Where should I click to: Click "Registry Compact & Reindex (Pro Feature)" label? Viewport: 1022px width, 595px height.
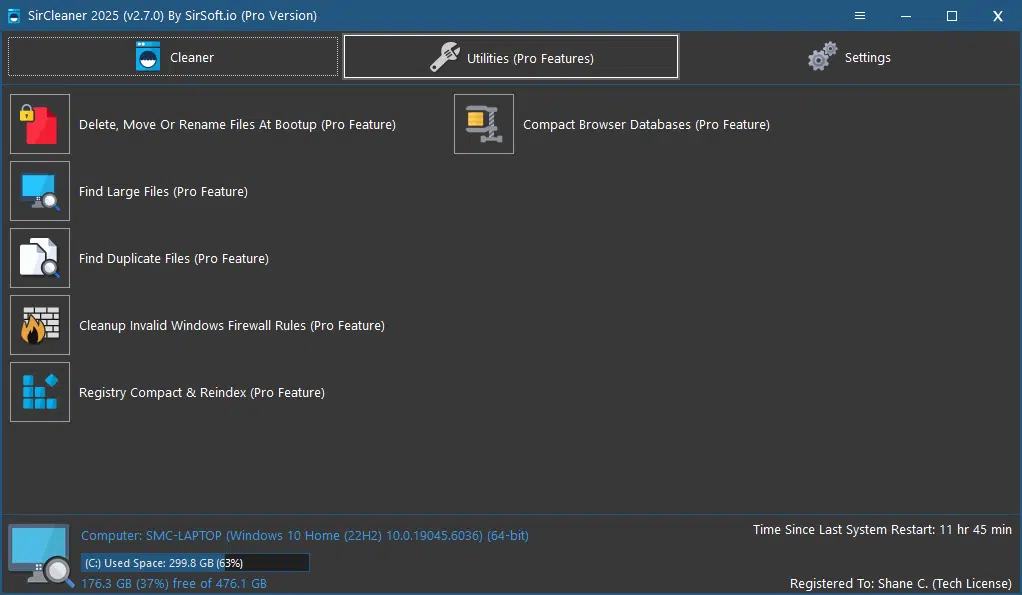(202, 393)
